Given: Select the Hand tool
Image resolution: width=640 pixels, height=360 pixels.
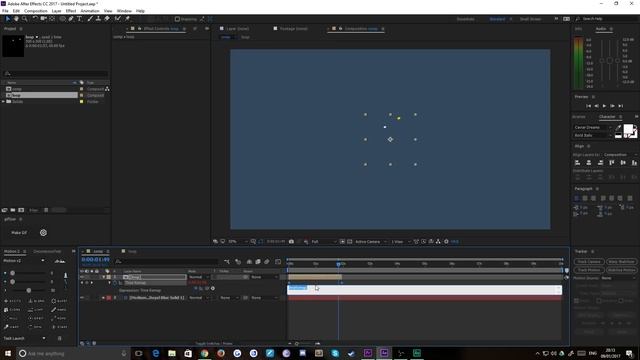Looking at the screenshot, I should [x=16, y=19].
